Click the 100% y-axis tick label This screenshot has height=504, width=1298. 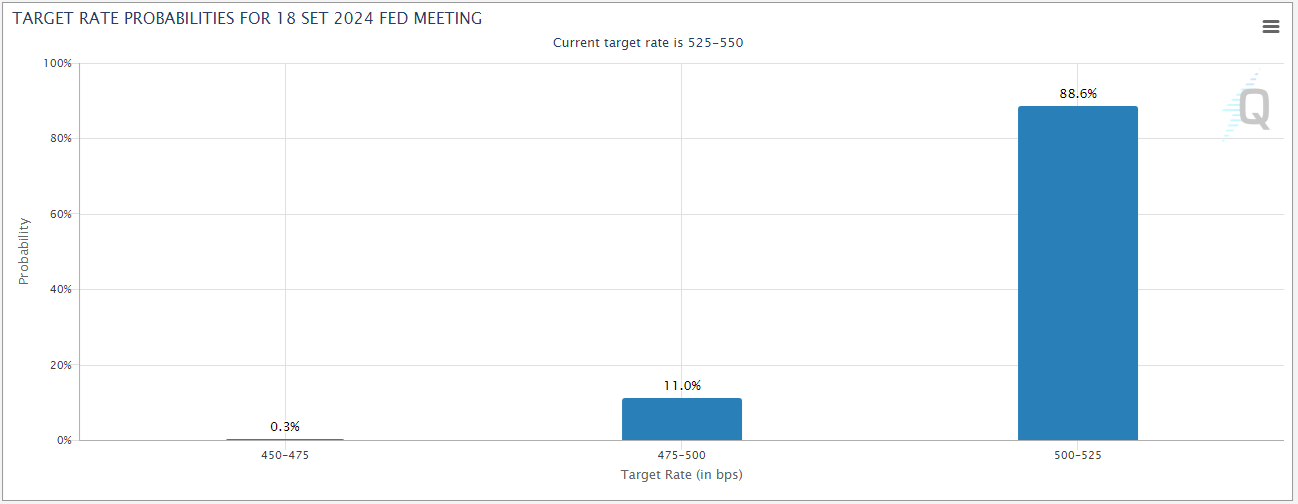click(58, 63)
